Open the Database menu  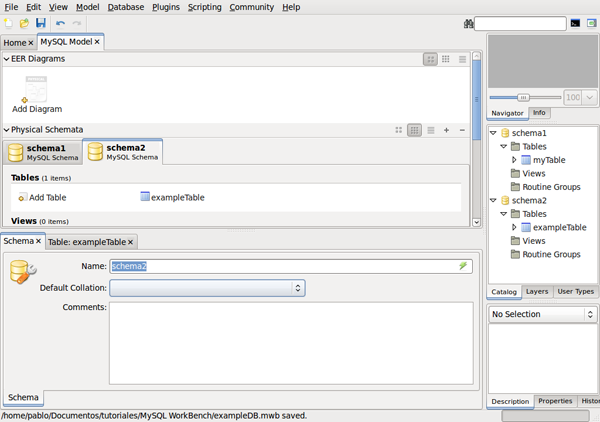click(126, 7)
